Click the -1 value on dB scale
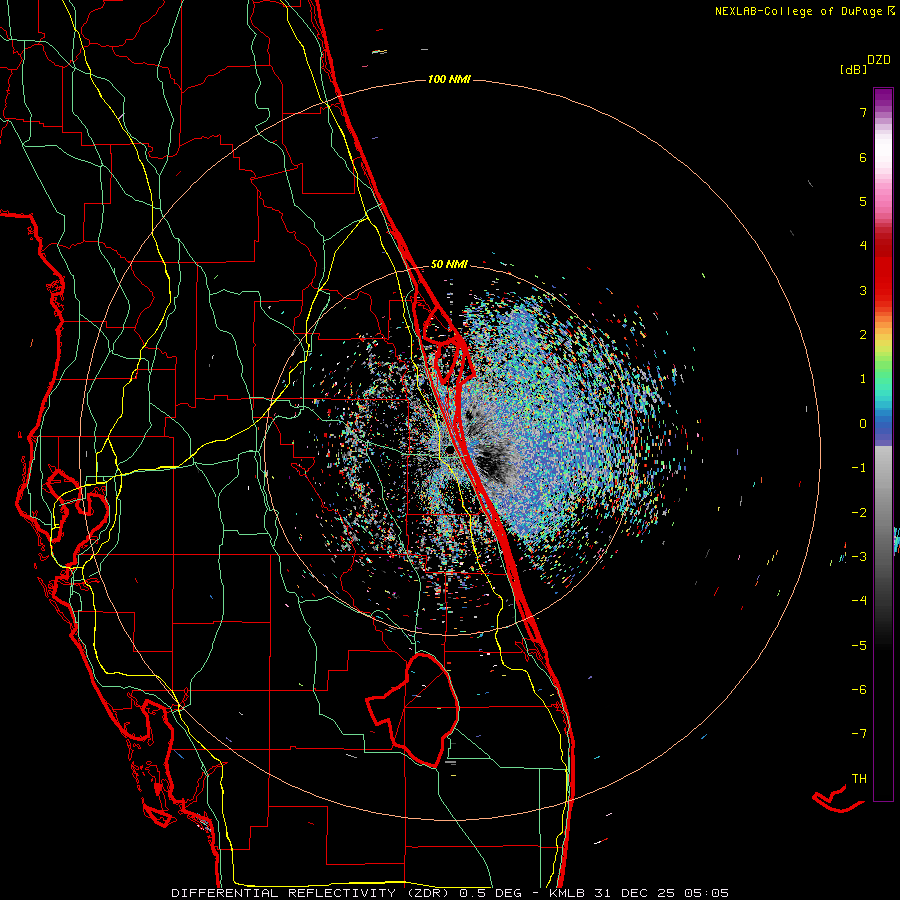 click(859, 468)
